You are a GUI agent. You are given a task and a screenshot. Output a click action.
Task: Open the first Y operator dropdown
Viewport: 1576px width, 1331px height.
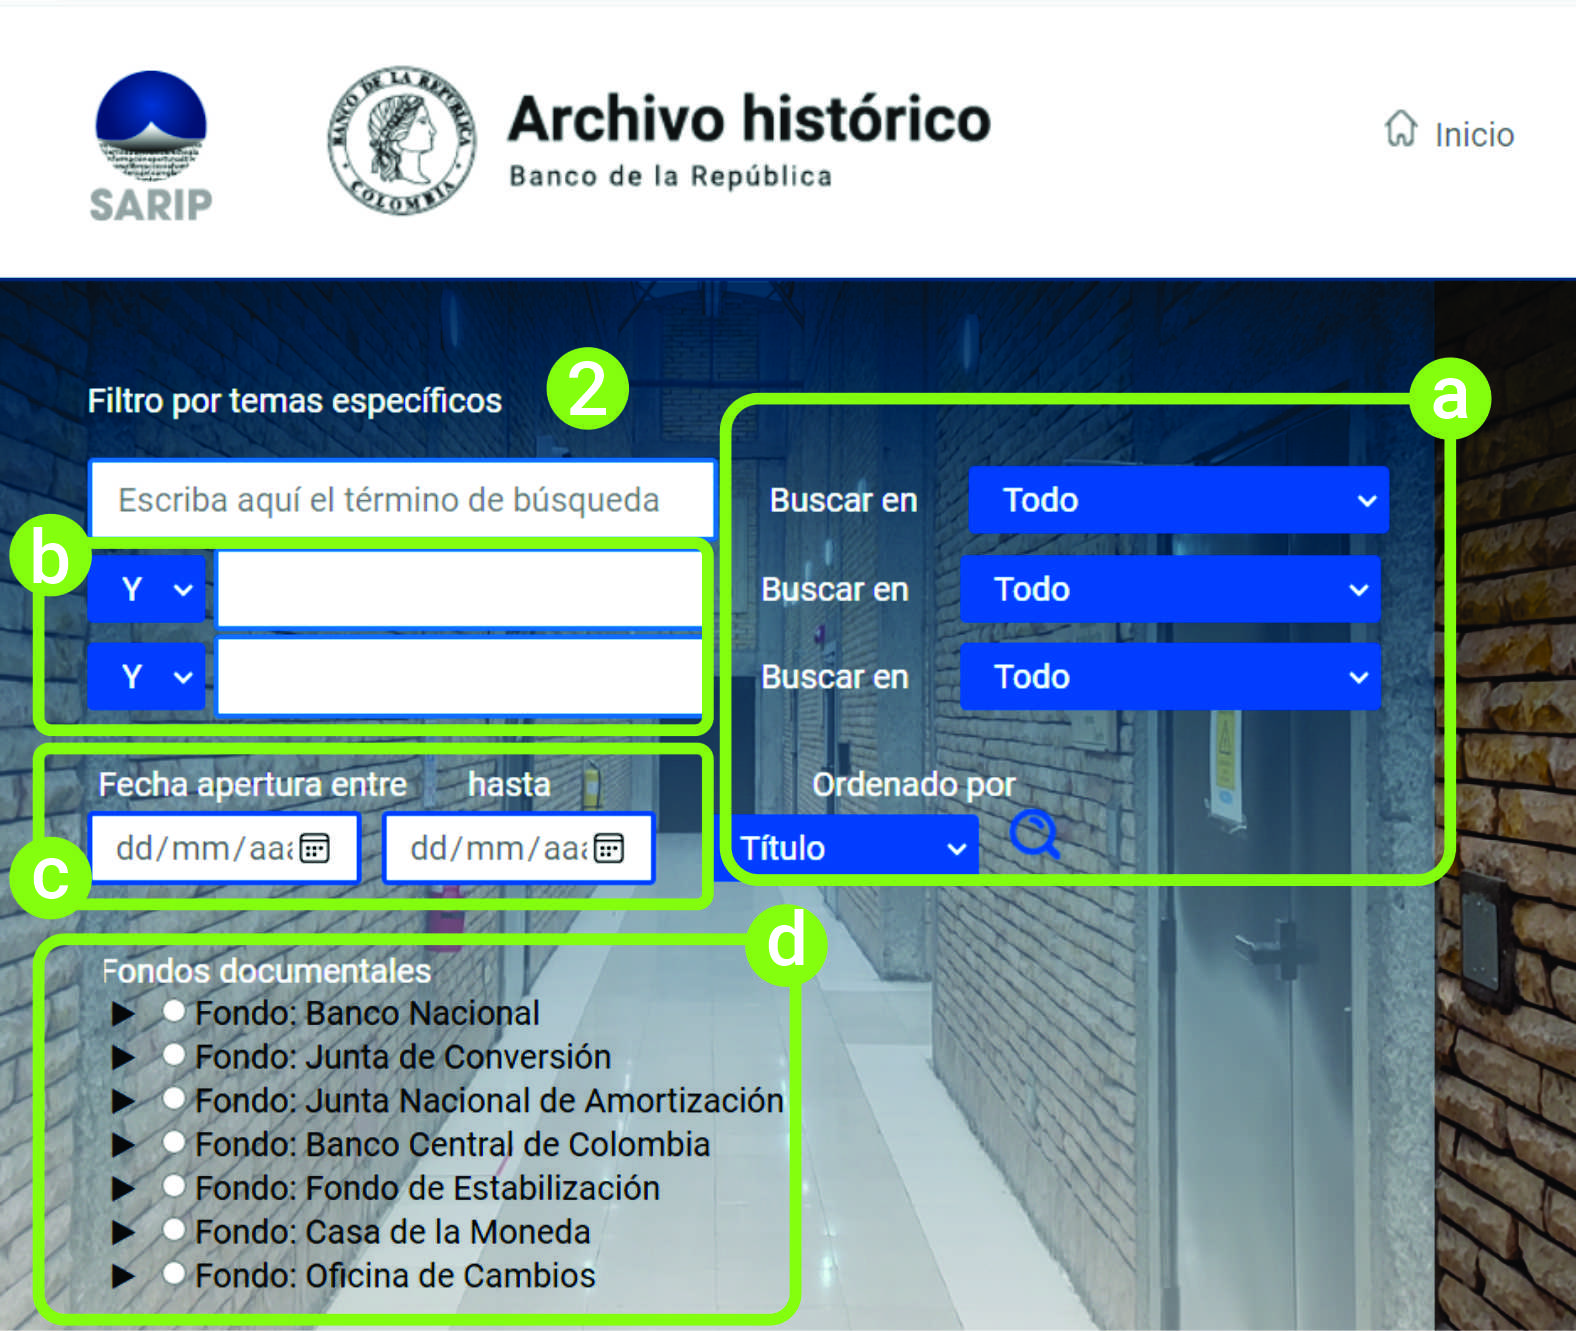[x=148, y=589]
